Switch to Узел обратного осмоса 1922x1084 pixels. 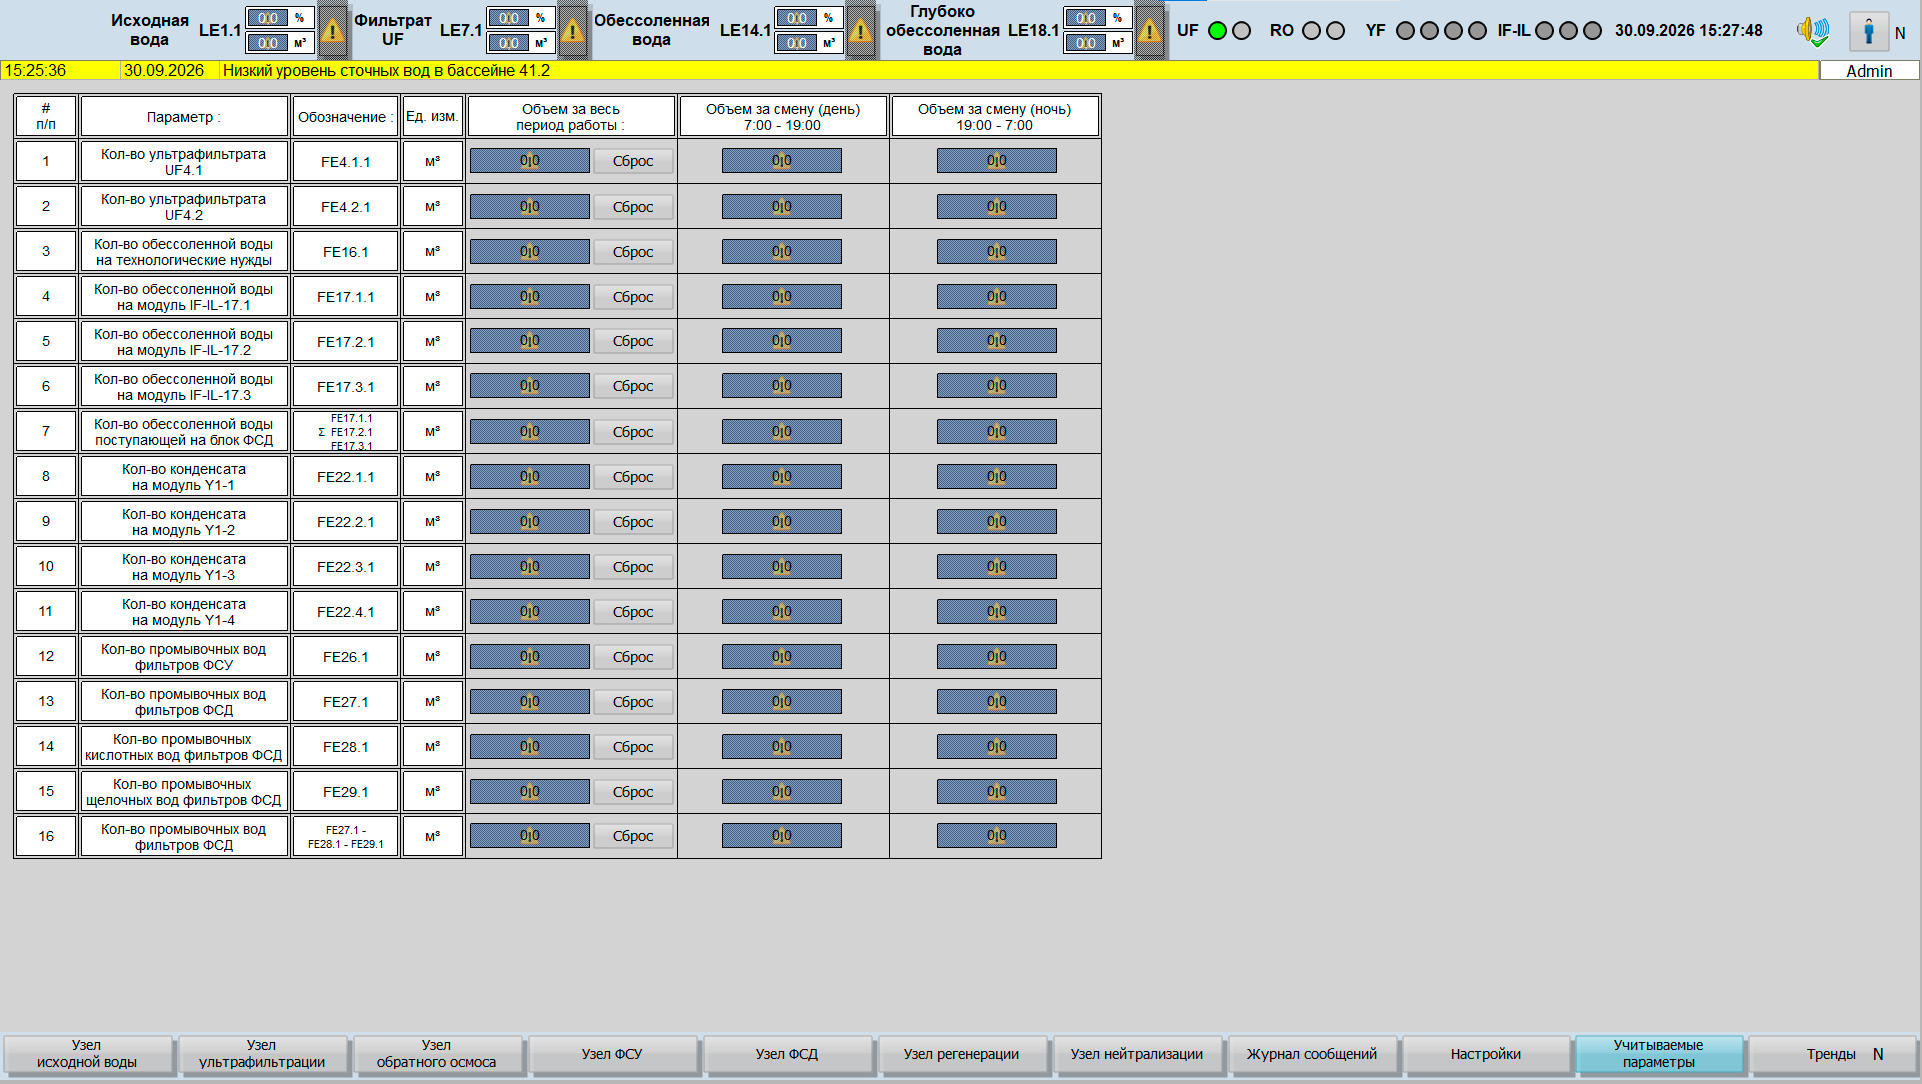point(437,1054)
